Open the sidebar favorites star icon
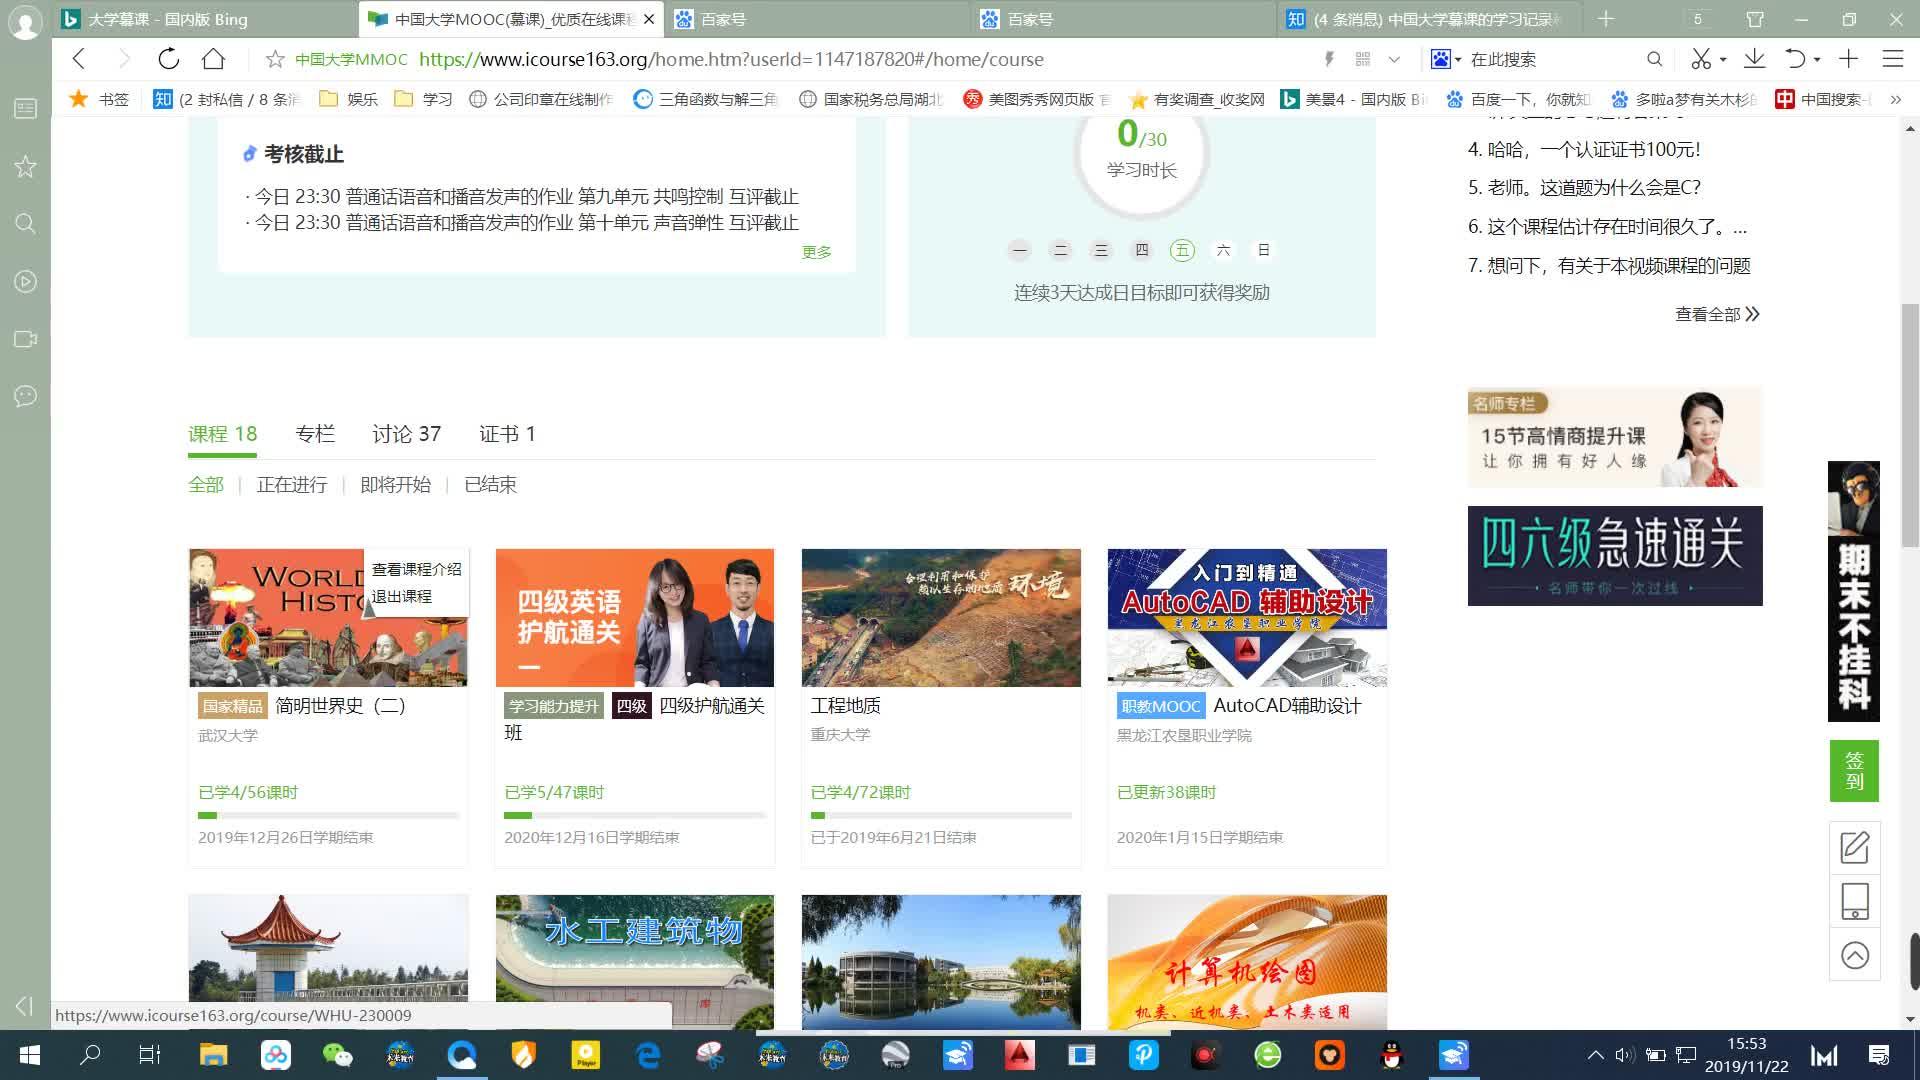The width and height of the screenshot is (1920, 1080). click(x=26, y=166)
